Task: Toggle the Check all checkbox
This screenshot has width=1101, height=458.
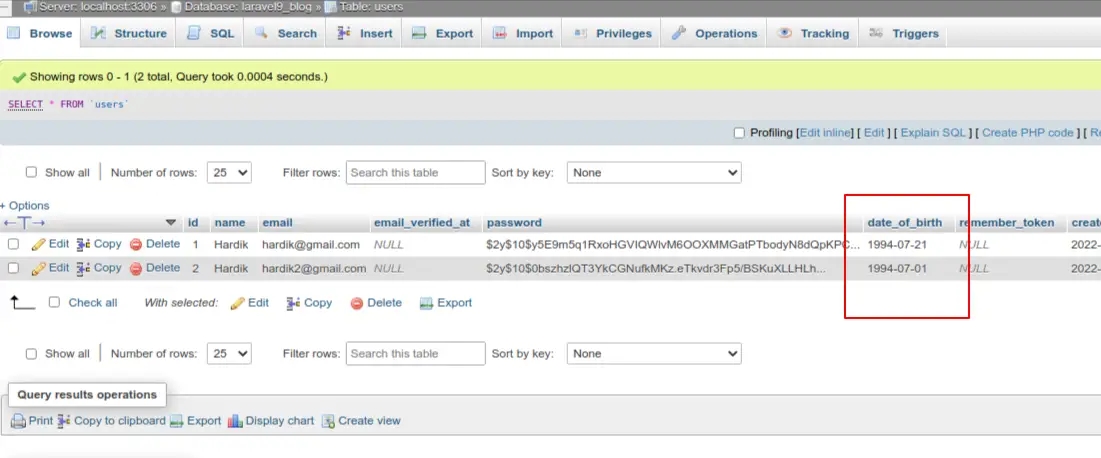Action: (54, 302)
